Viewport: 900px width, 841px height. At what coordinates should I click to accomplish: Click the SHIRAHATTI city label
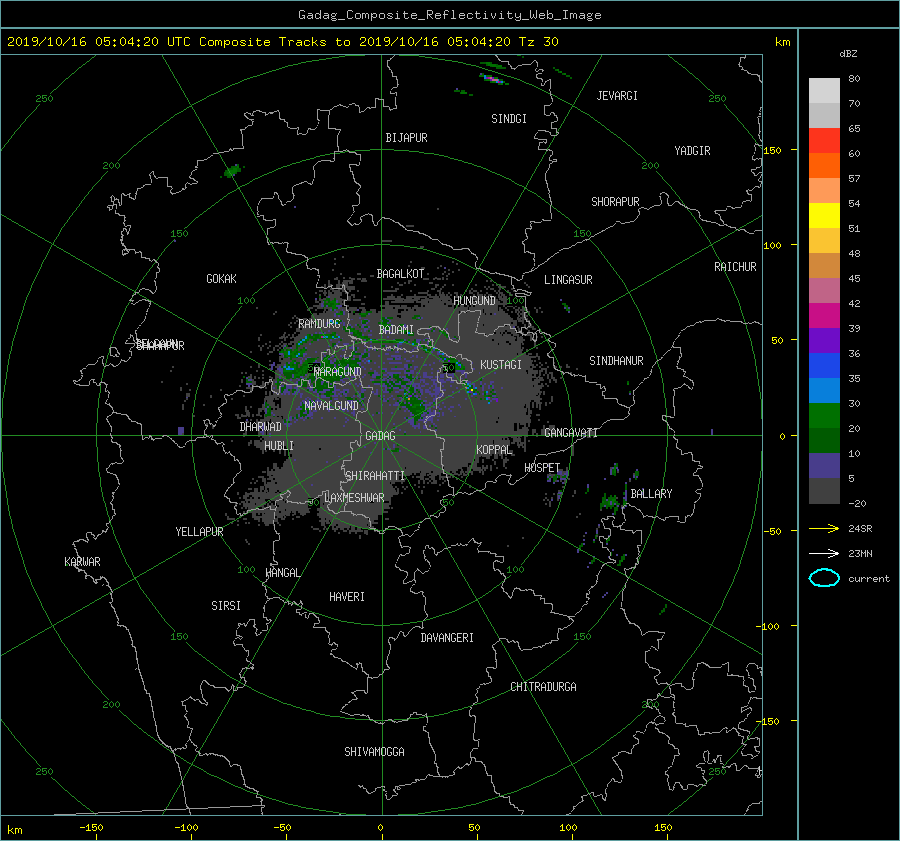click(375, 476)
